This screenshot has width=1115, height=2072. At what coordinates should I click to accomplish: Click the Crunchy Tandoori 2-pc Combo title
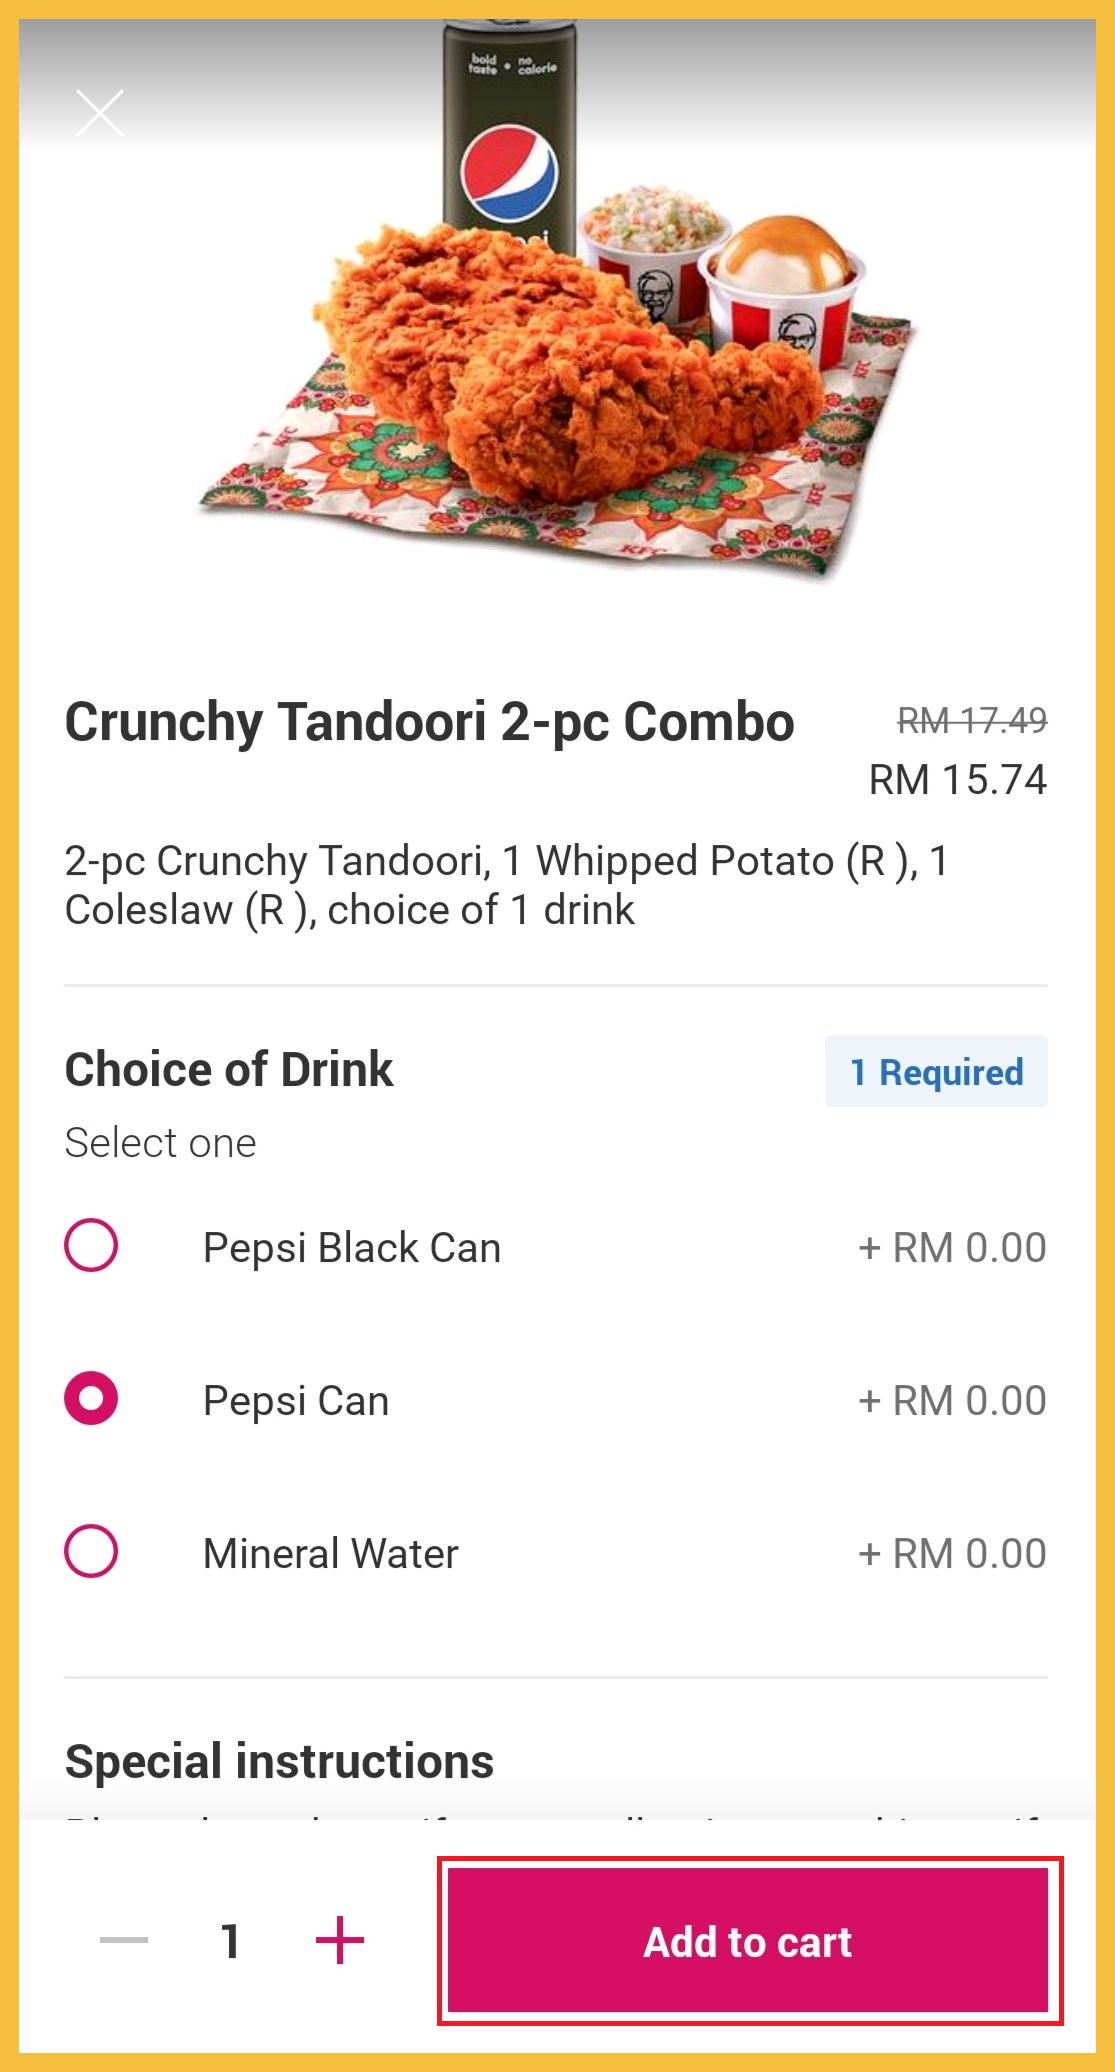click(429, 722)
